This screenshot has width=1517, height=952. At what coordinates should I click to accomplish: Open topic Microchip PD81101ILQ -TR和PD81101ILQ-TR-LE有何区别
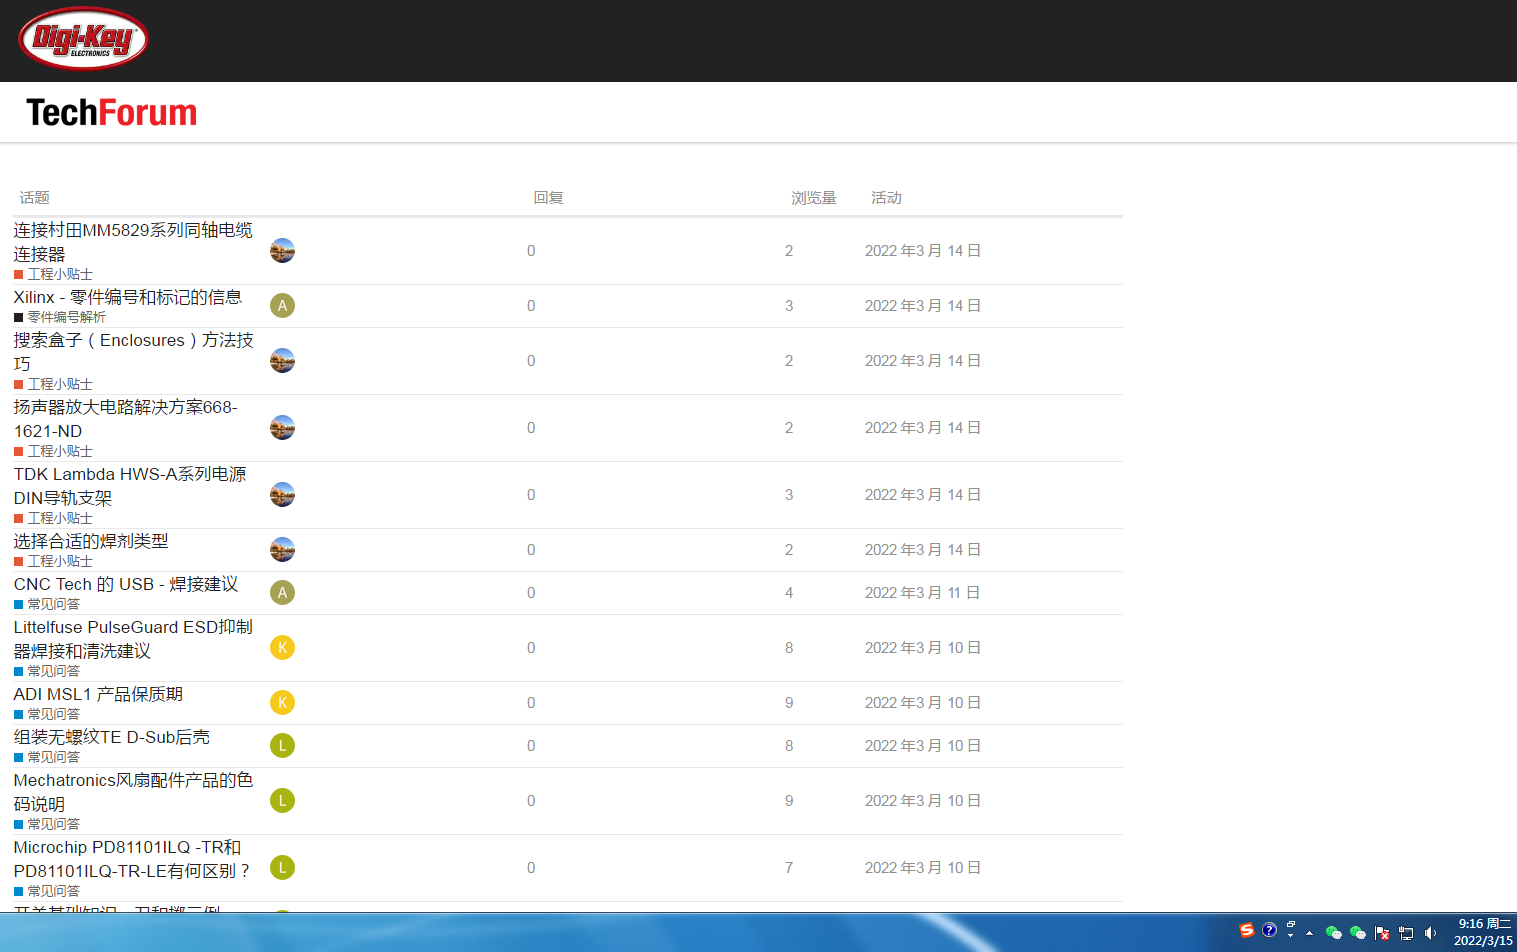[133, 859]
